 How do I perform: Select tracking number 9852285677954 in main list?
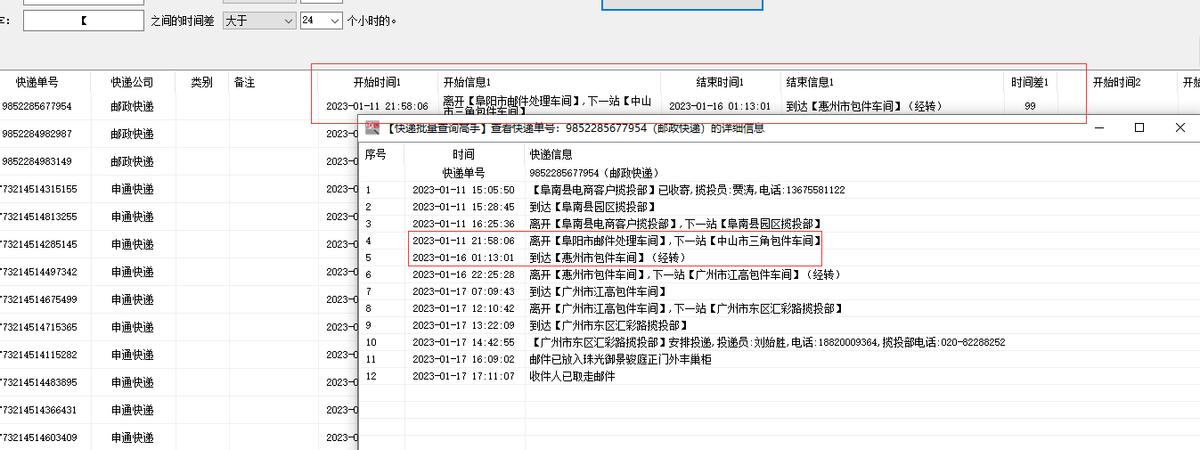click(37, 106)
